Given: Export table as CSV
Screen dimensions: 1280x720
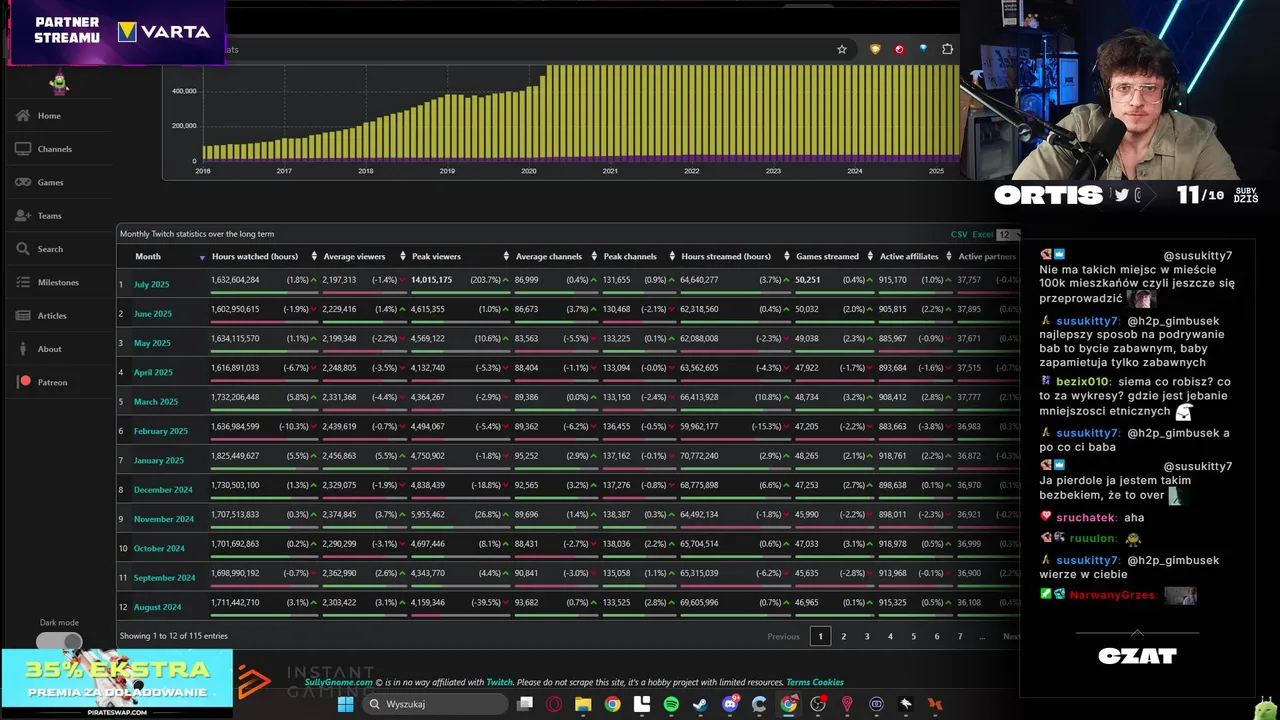Looking at the screenshot, I should coord(959,234).
